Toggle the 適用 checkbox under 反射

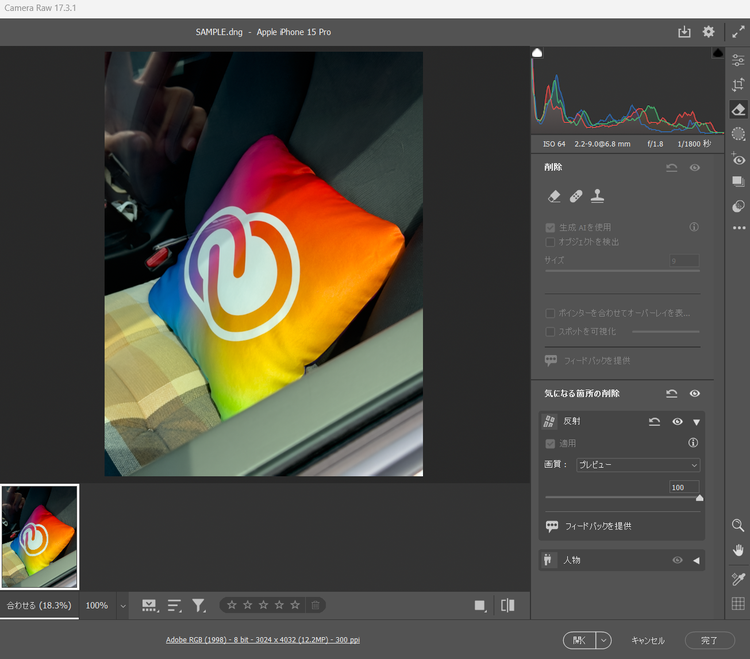click(x=550, y=444)
